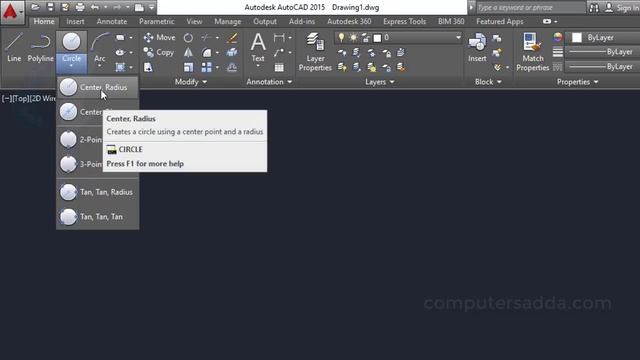The height and width of the screenshot is (360, 640).
Task: Toggle layer 0 on/off lightbulb
Action: click(x=341, y=38)
